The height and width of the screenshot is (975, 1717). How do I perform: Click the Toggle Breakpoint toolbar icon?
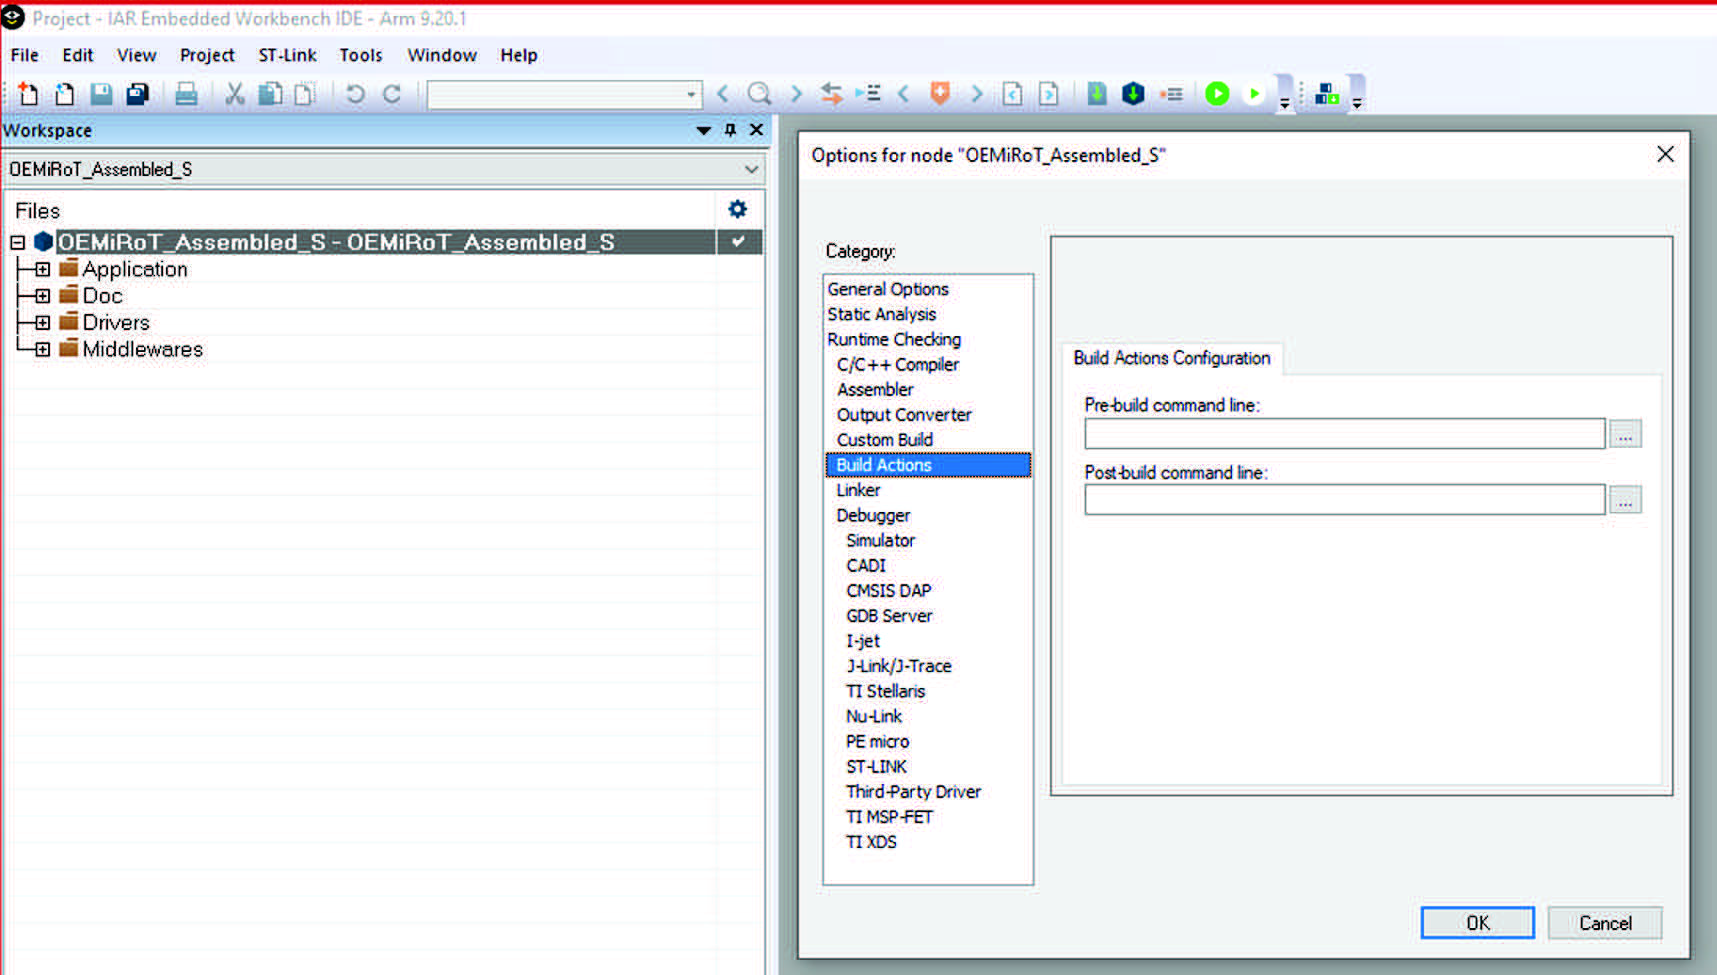point(1171,94)
